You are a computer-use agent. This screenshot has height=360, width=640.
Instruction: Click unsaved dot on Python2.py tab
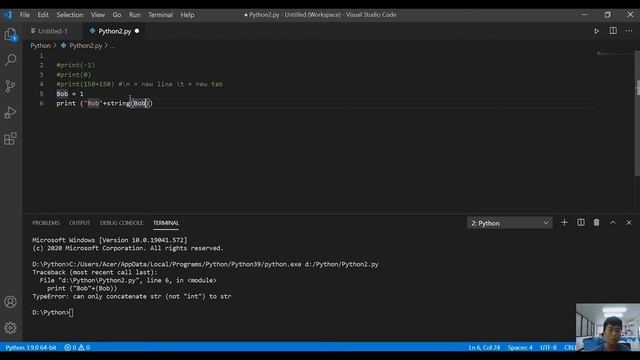137,31
